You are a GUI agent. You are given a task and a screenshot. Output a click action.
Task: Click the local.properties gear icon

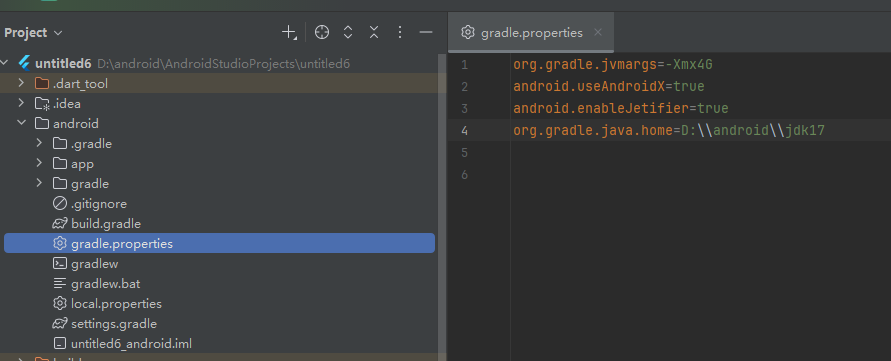click(x=60, y=304)
